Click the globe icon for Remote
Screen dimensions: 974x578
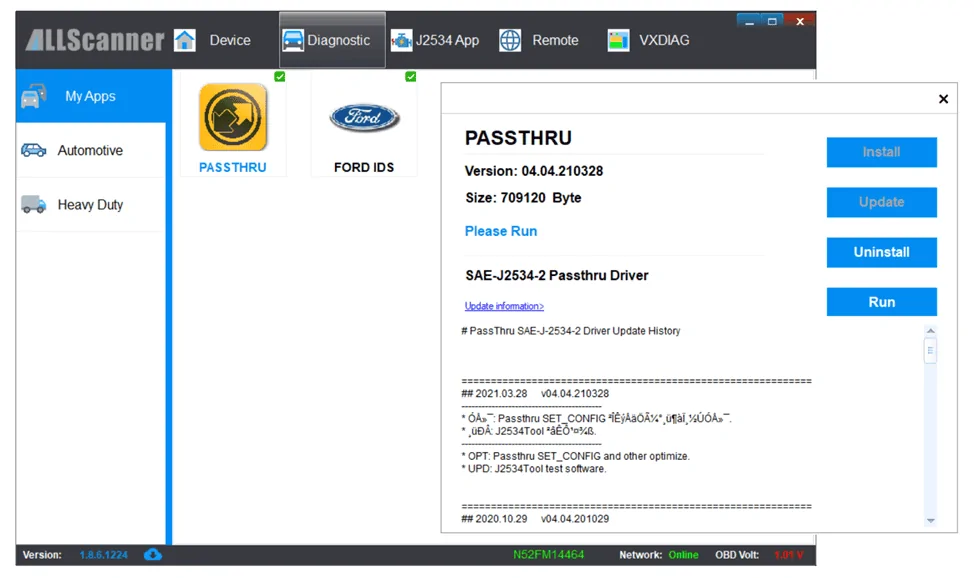[x=510, y=40]
